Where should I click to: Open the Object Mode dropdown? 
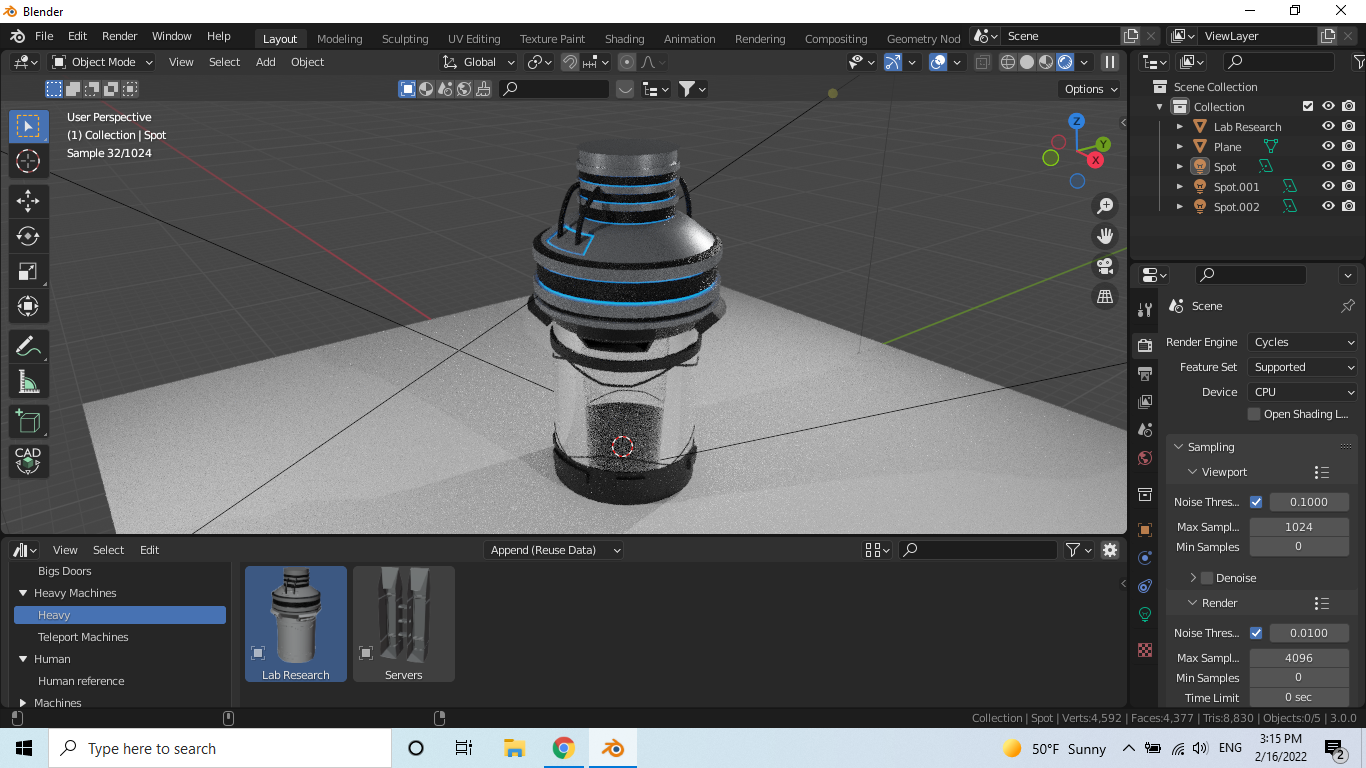pyautogui.click(x=102, y=62)
